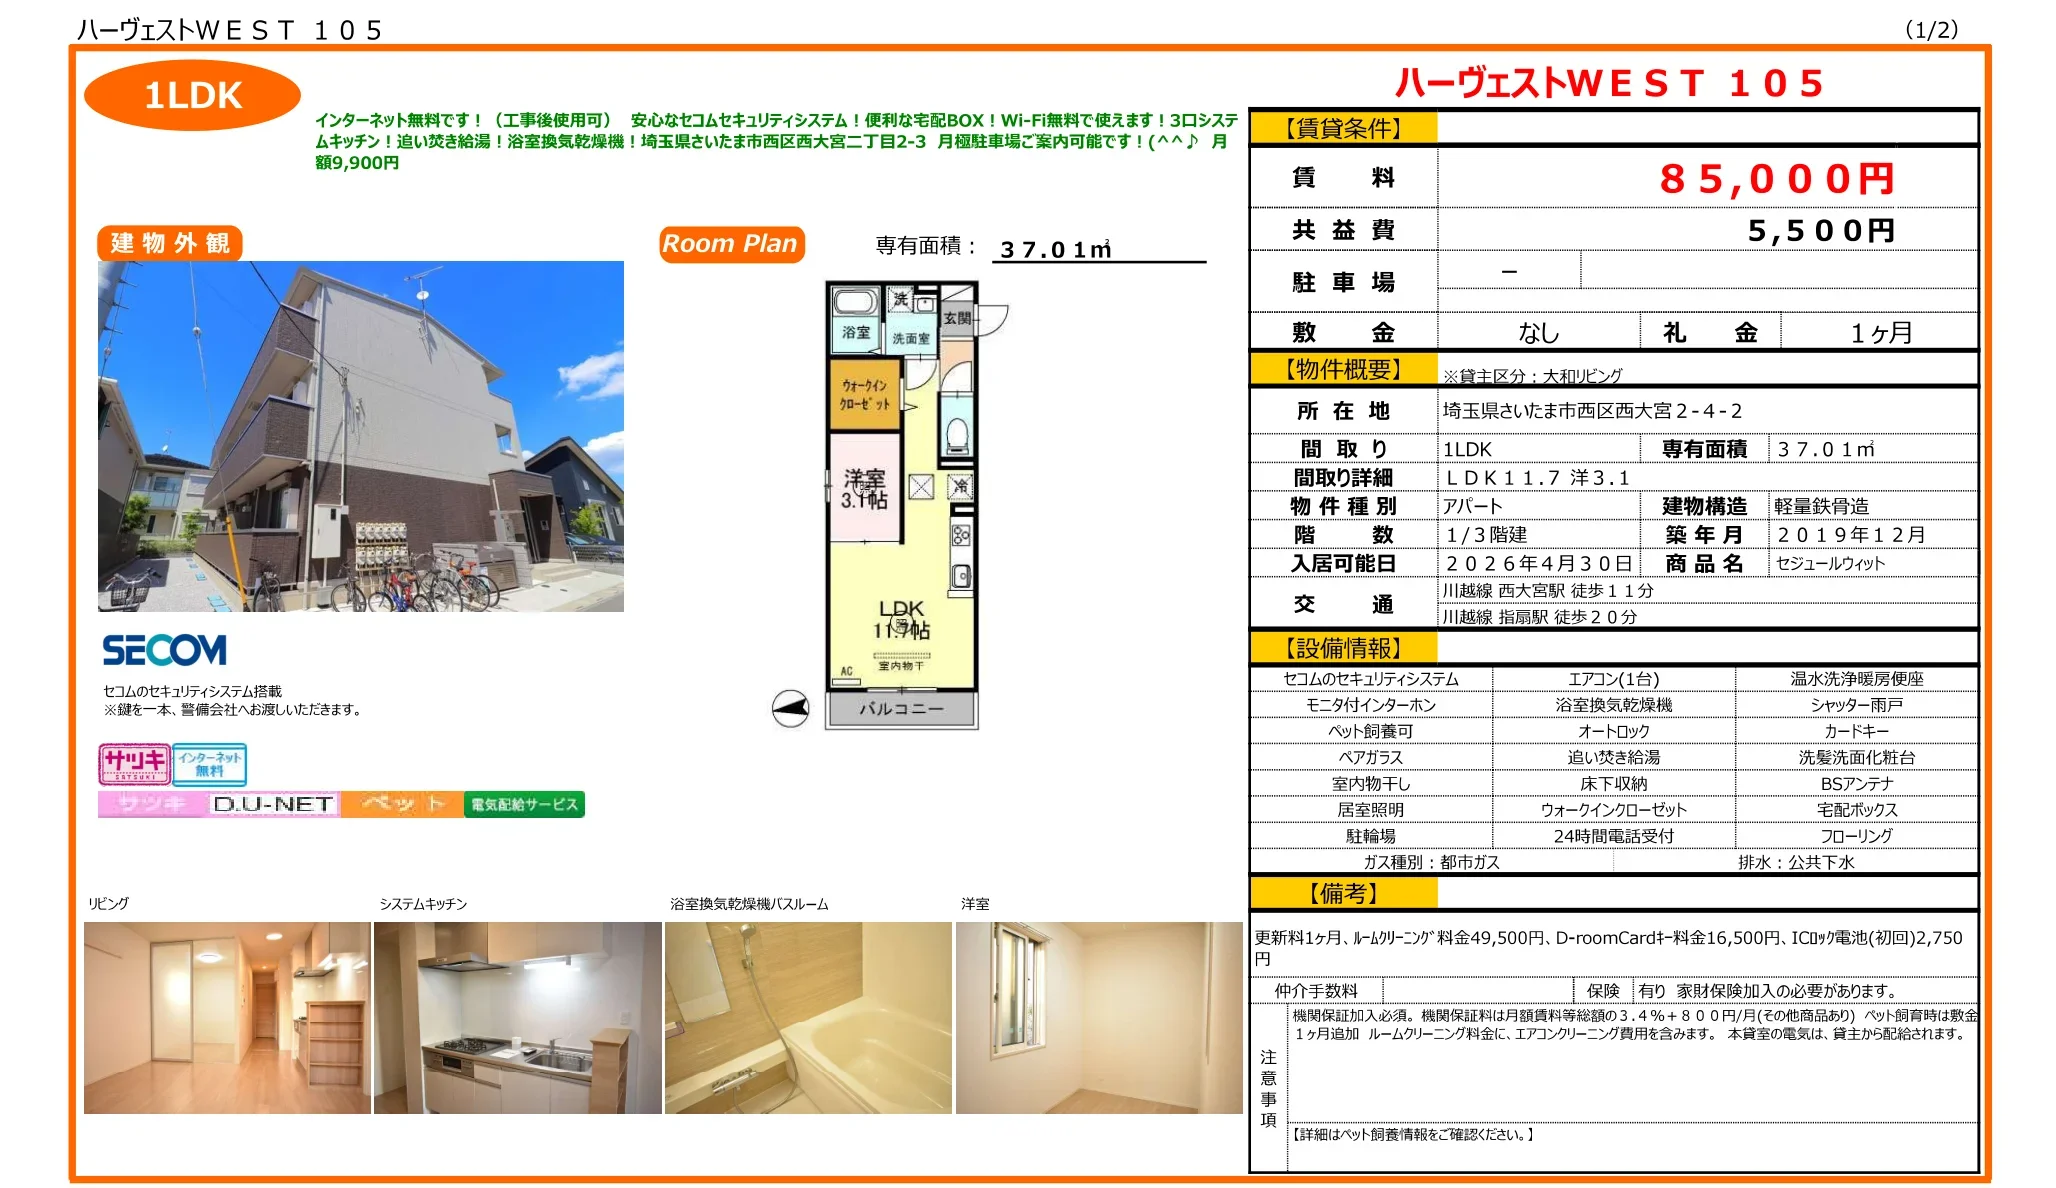Click the floor plan バルコニー area

click(x=901, y=709)
